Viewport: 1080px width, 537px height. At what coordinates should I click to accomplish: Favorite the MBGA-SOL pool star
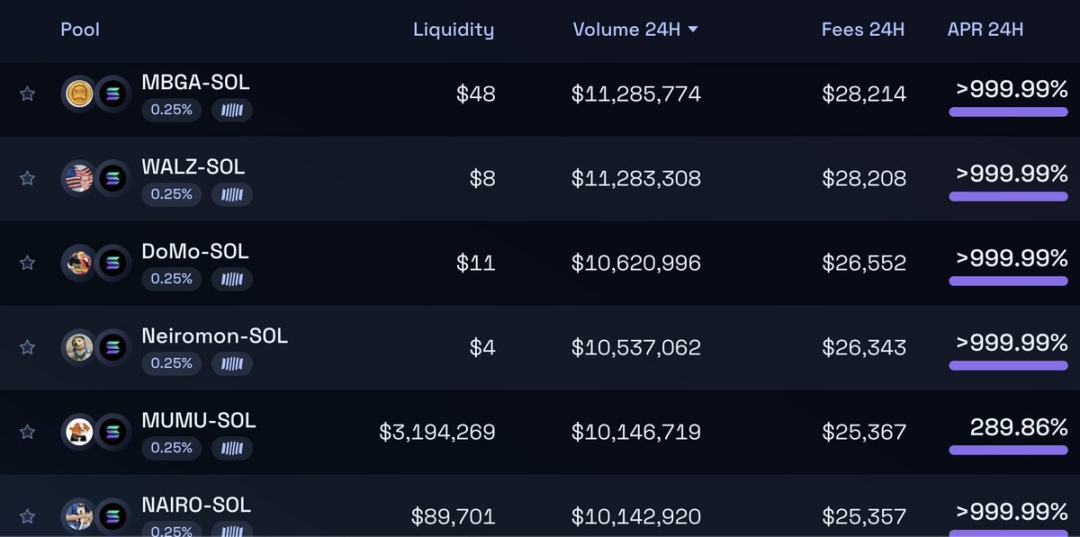tap(27, 94)
